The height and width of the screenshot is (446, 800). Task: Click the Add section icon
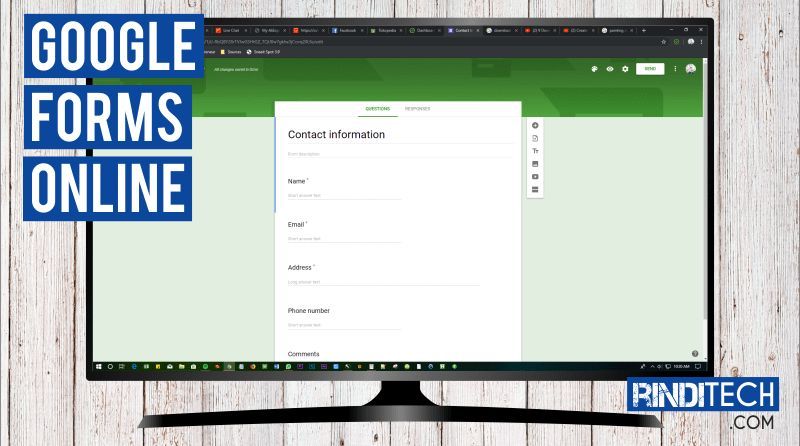click(x=535, y=189)
